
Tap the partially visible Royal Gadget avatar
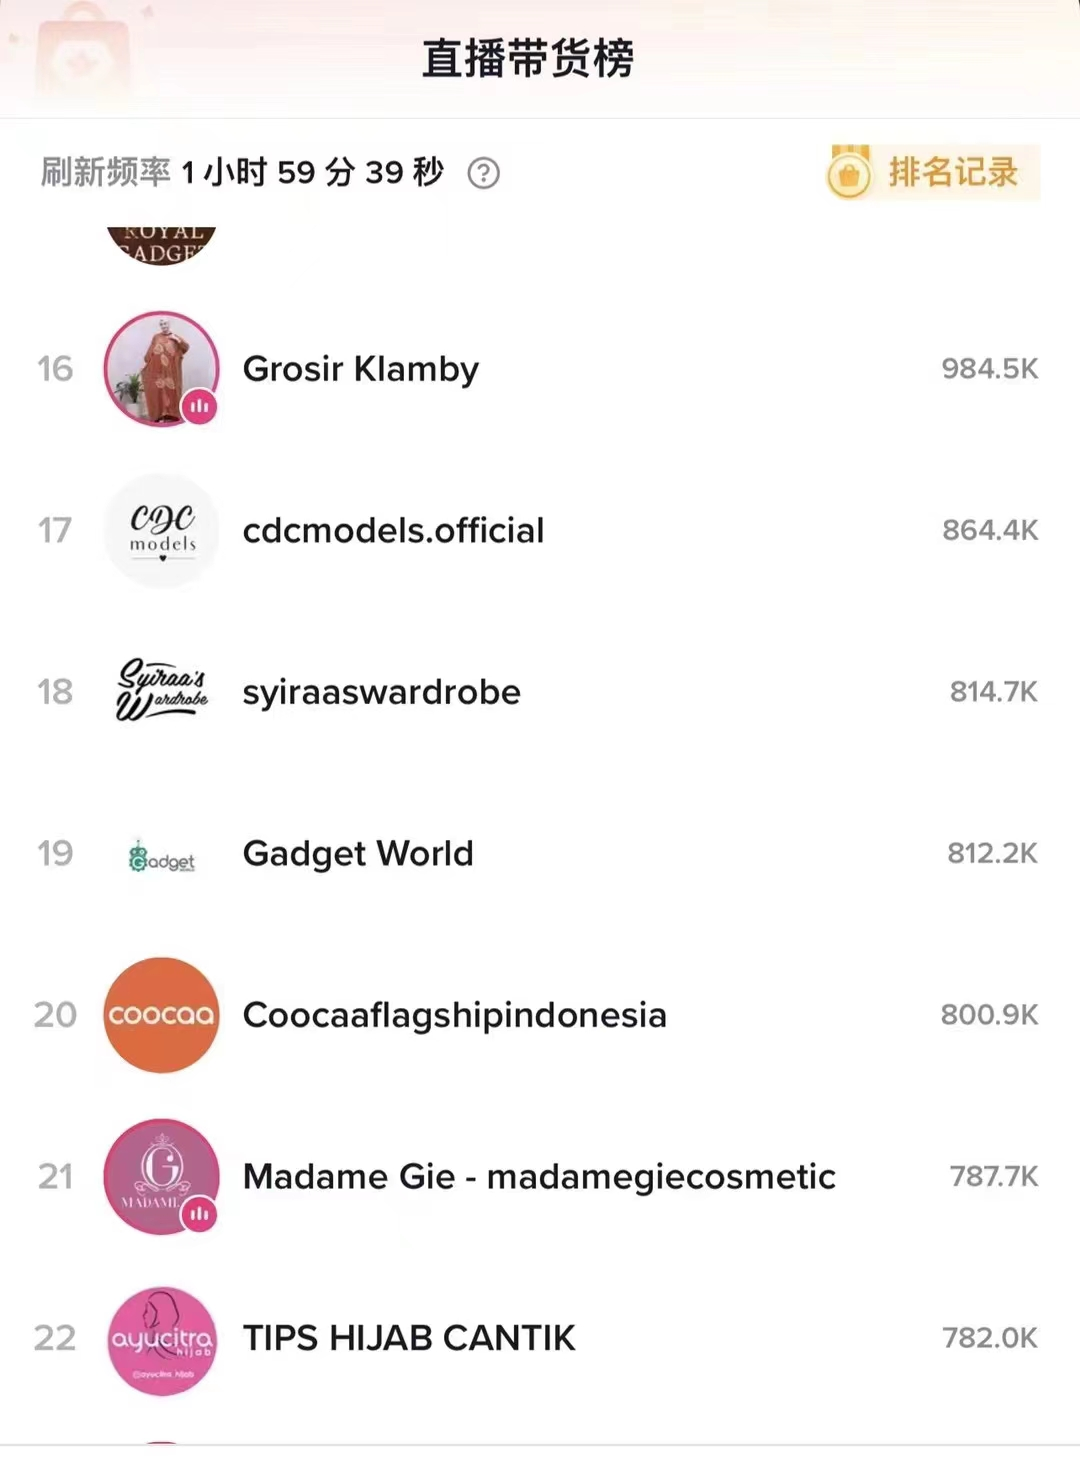[x=162, y=246]
